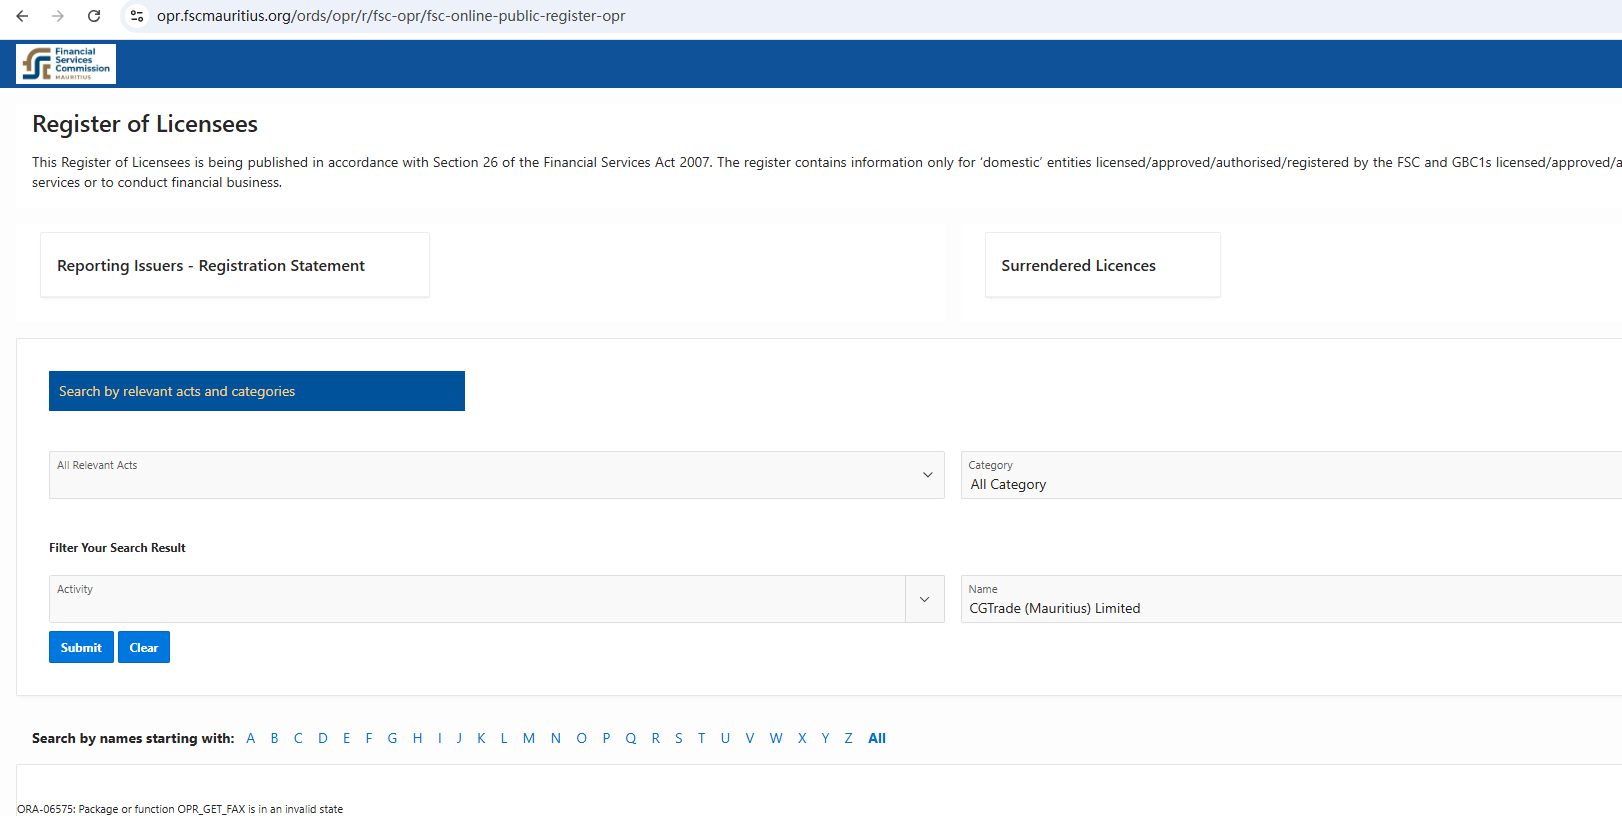Filter names starting with P
1622x816 pixels.
[606, 738]
